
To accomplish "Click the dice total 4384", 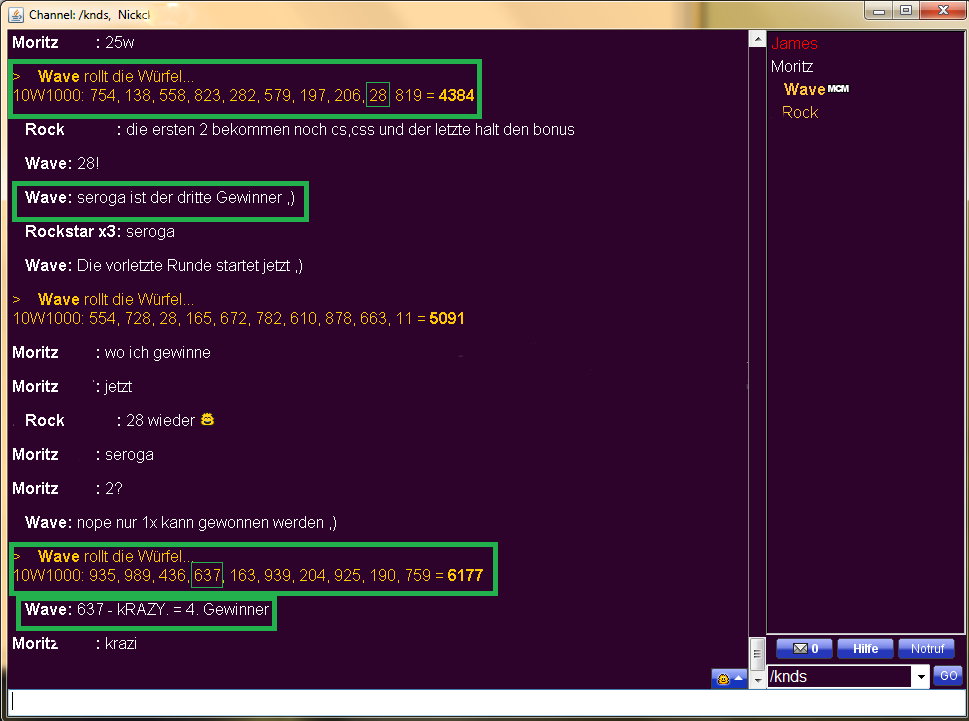I will [x=456, y=95].
